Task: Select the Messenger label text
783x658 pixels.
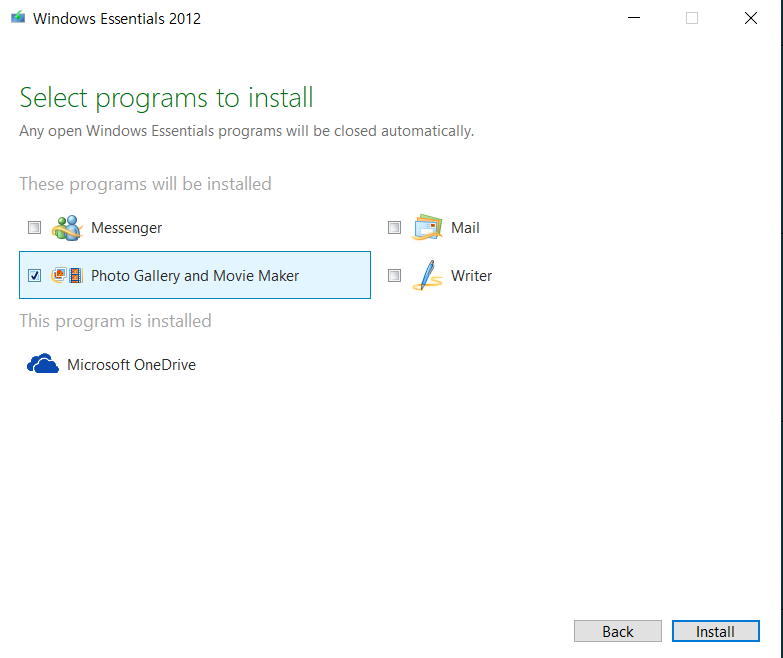Action: point(126,228)
